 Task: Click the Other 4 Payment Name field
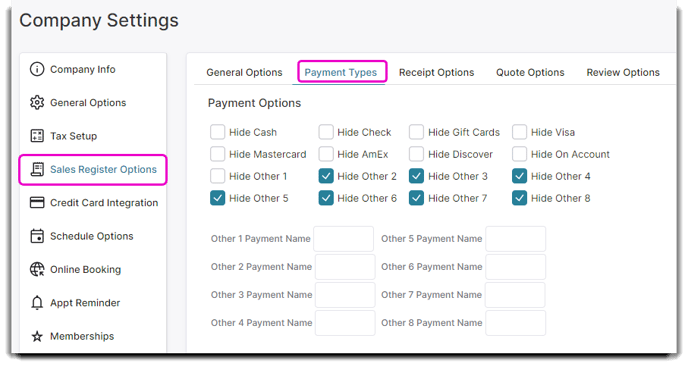pyautogui.click(x=345, y=323)
